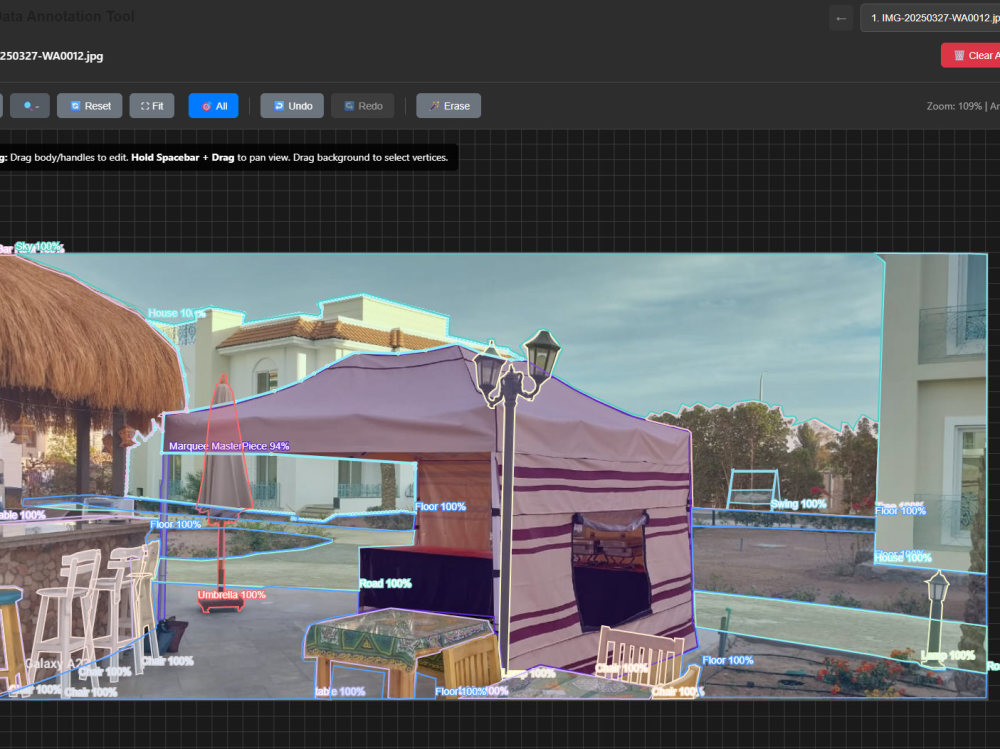Select the Floor 100% label beside Marquee interior

pyautogui.click(x=441, y=507)
